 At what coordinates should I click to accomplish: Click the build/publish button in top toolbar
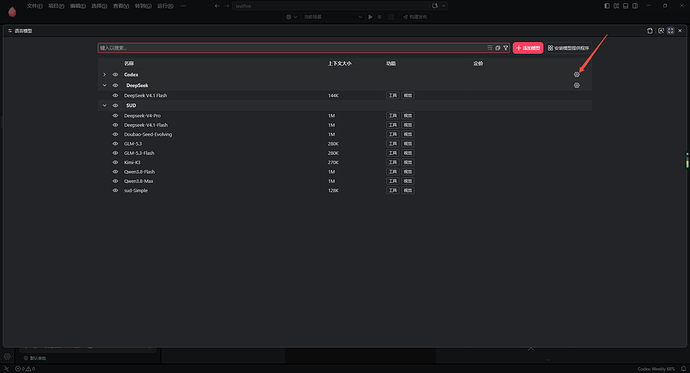click(x=415, y=17)
